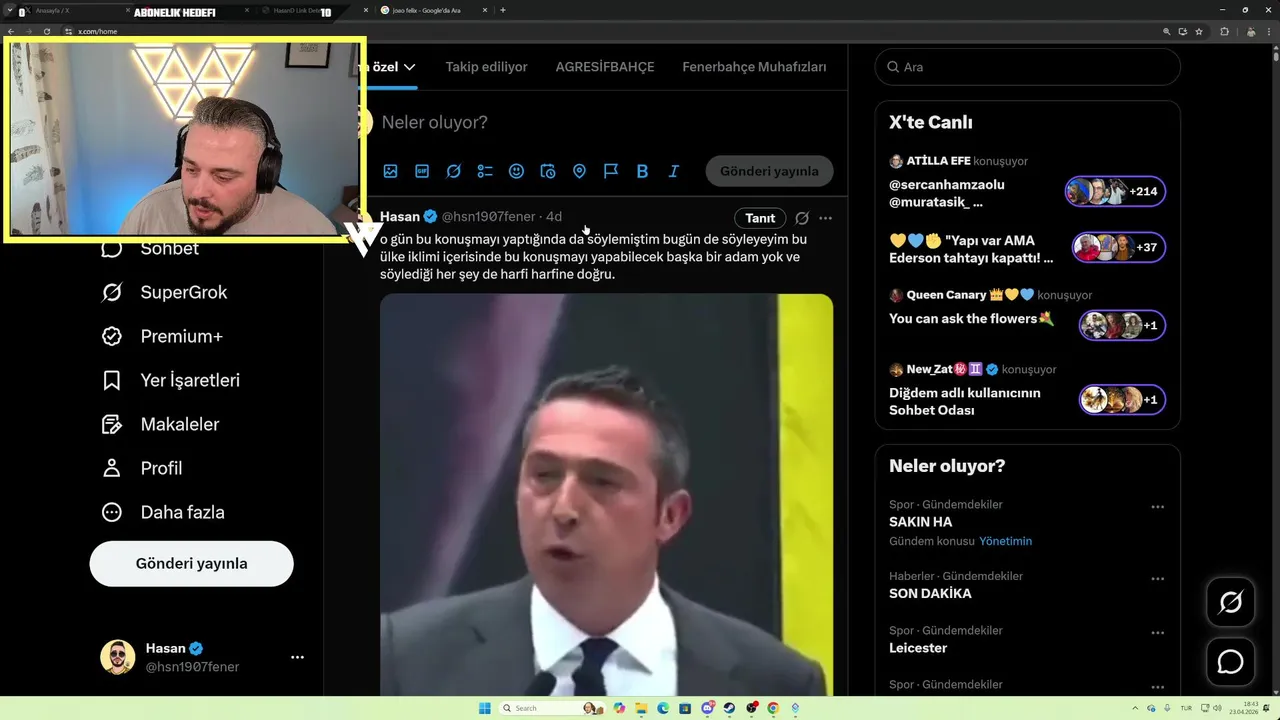Screen dimensions: 1280x720
Task: Open Premium+ in the sidebar
Action: [162, 336]
